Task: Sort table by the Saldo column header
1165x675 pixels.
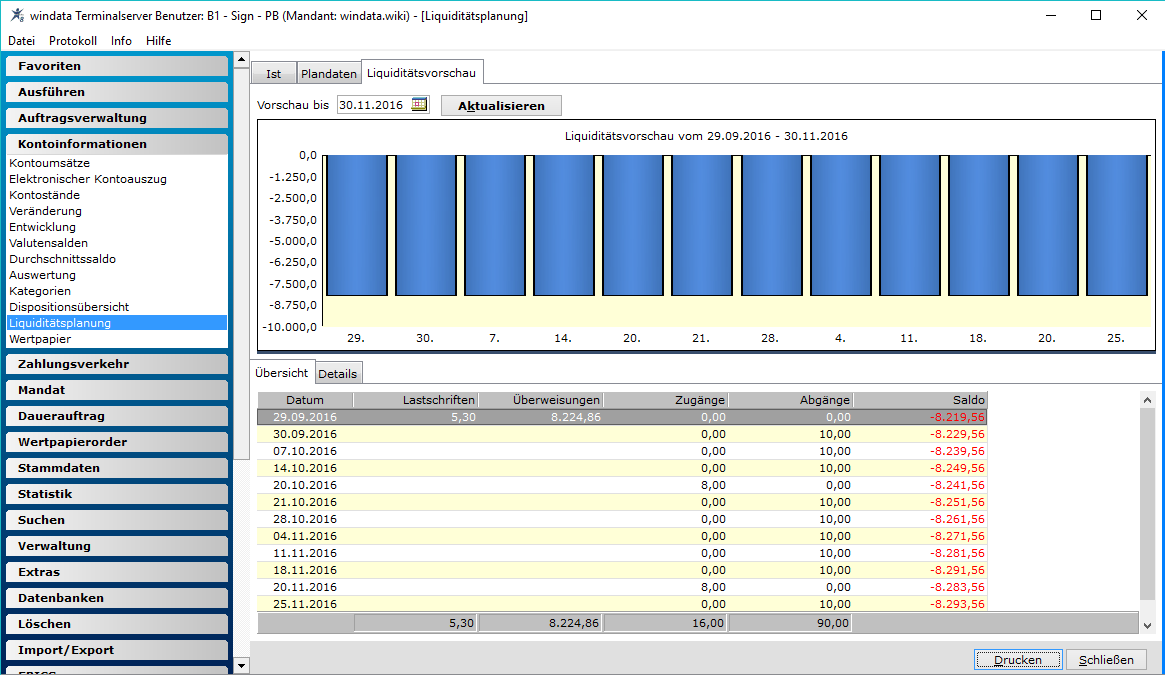Action: (920, 400)
